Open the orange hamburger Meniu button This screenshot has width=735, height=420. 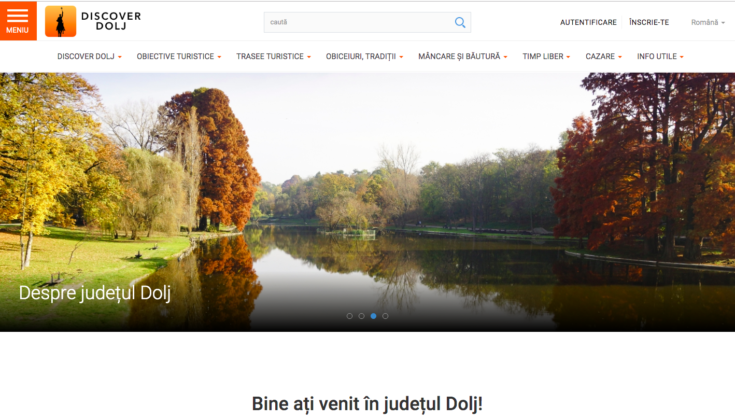coord(17,20)
